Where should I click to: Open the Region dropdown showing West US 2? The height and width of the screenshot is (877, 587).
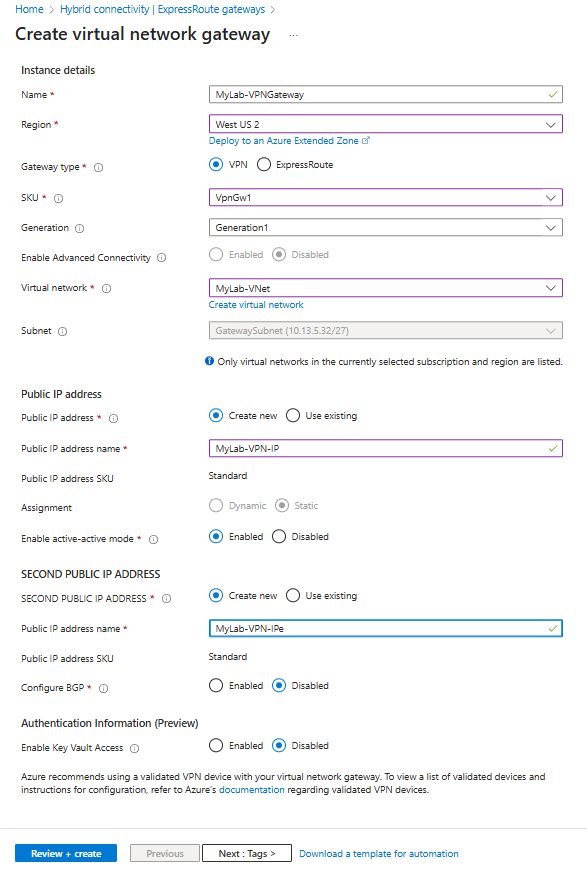pyautogui.click(x=386, y=124)
